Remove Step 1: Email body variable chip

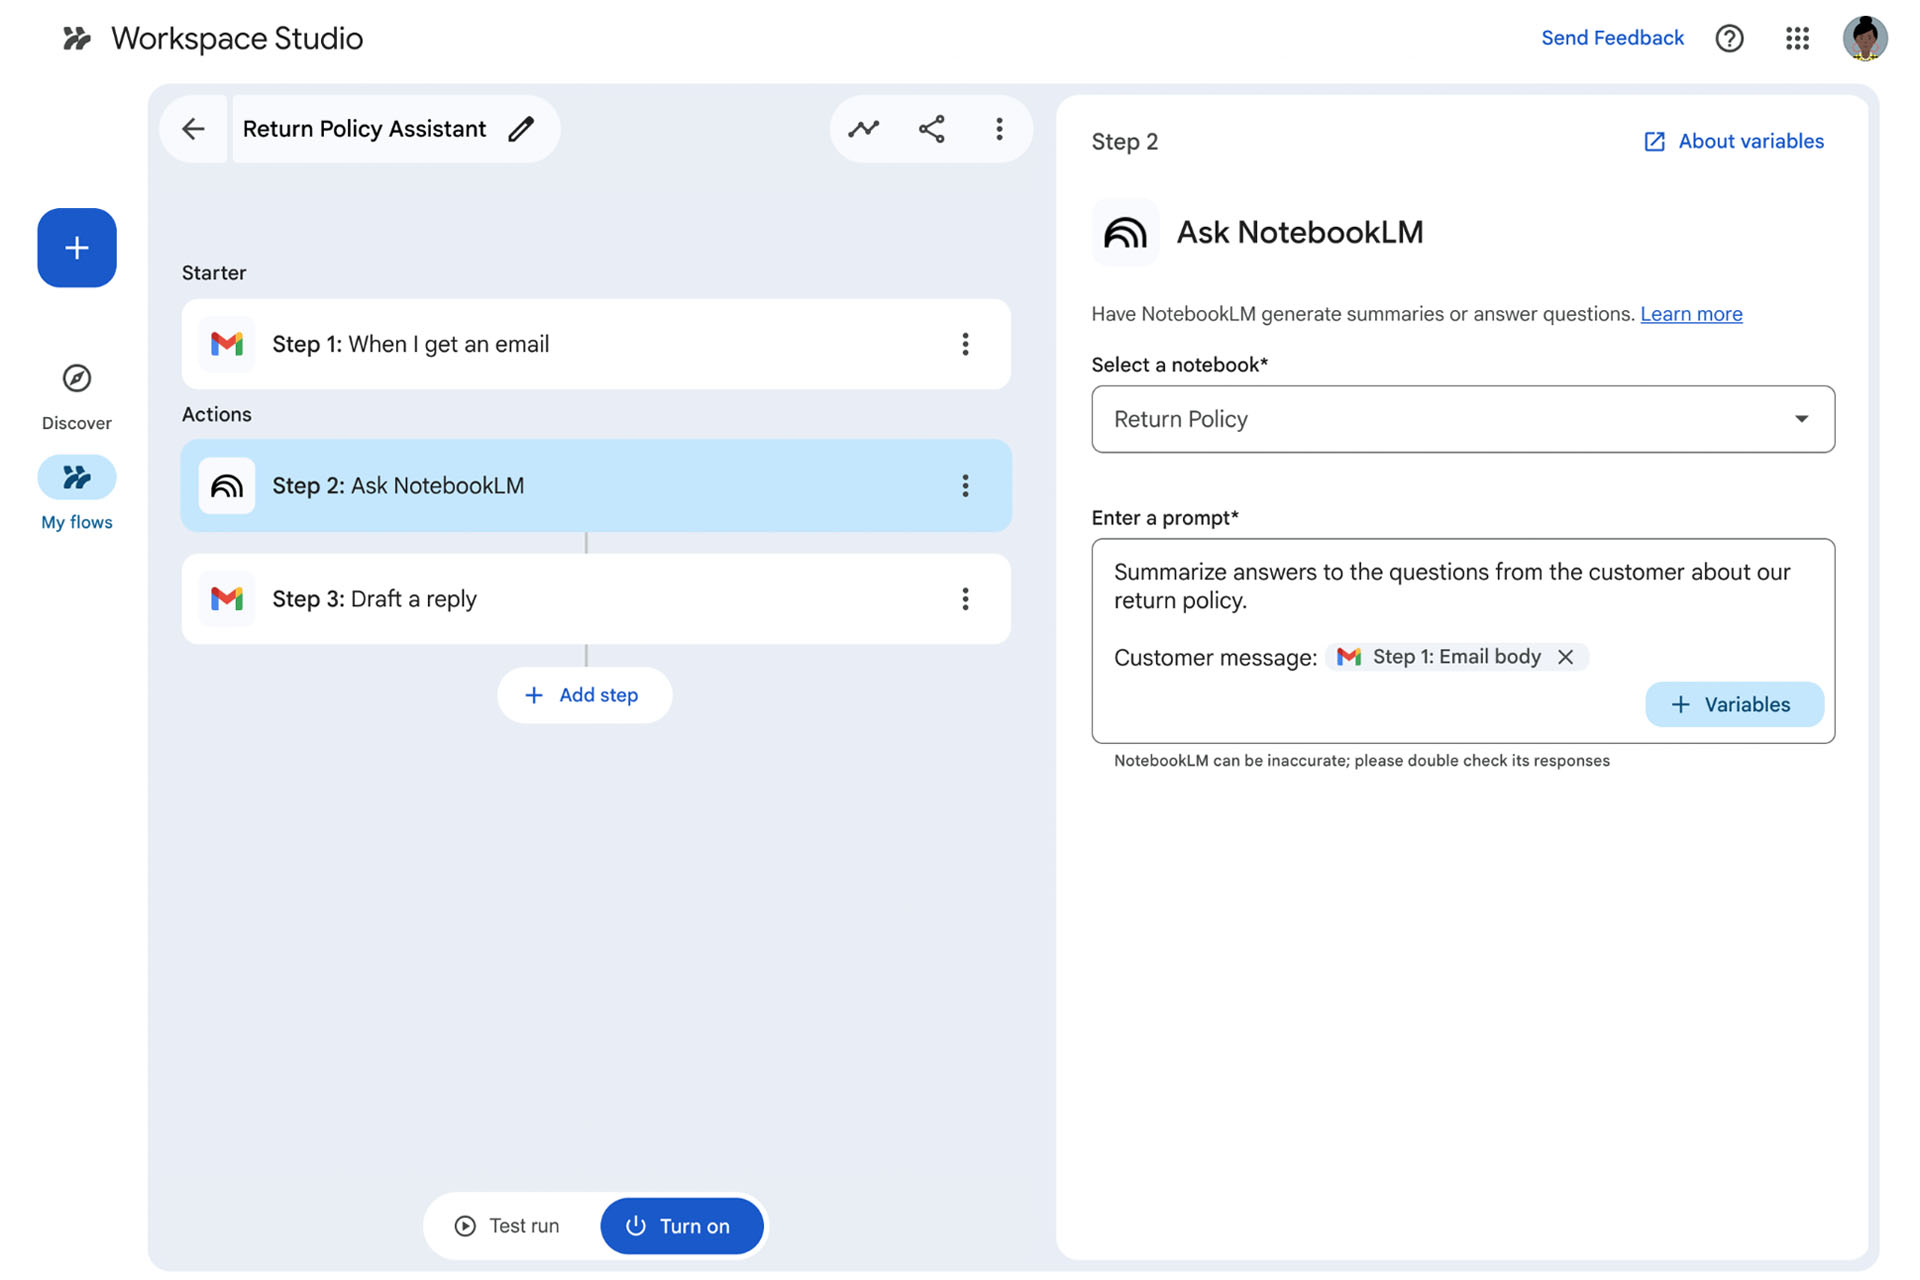click(x=1565, y=657)
